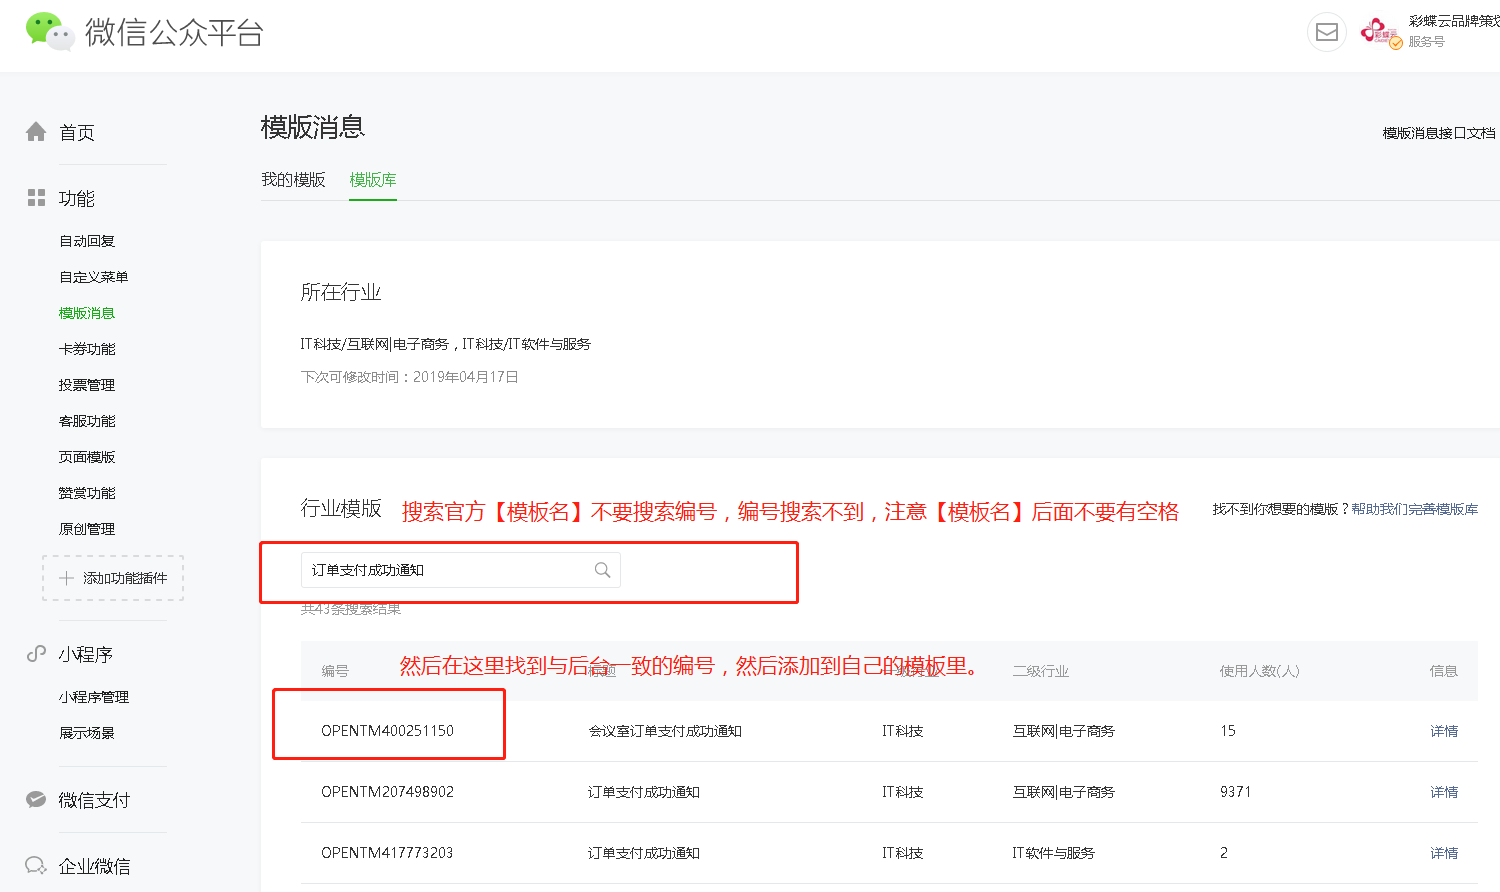Open 企业微信 section in sidebar
This screenshot has height=892, width=1500.
point(94,866)
